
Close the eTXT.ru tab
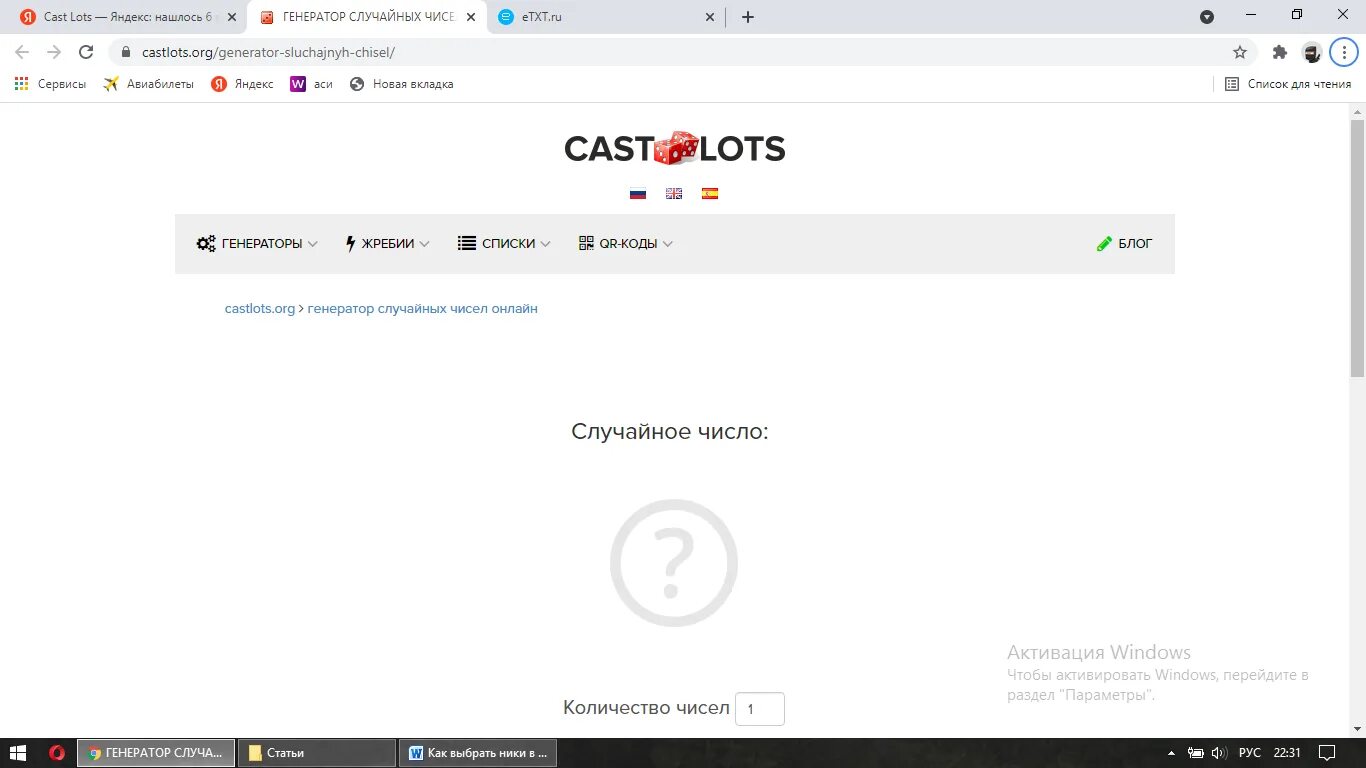(710, 17)
